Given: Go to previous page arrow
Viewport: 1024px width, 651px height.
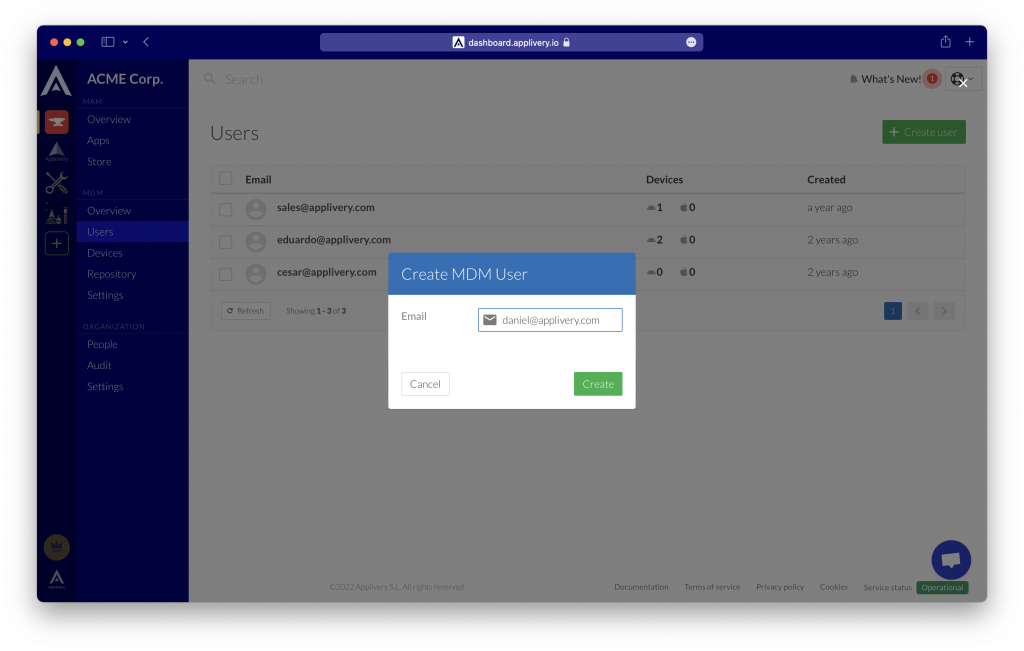Looking at the screenshot, I should pos(918,311).
